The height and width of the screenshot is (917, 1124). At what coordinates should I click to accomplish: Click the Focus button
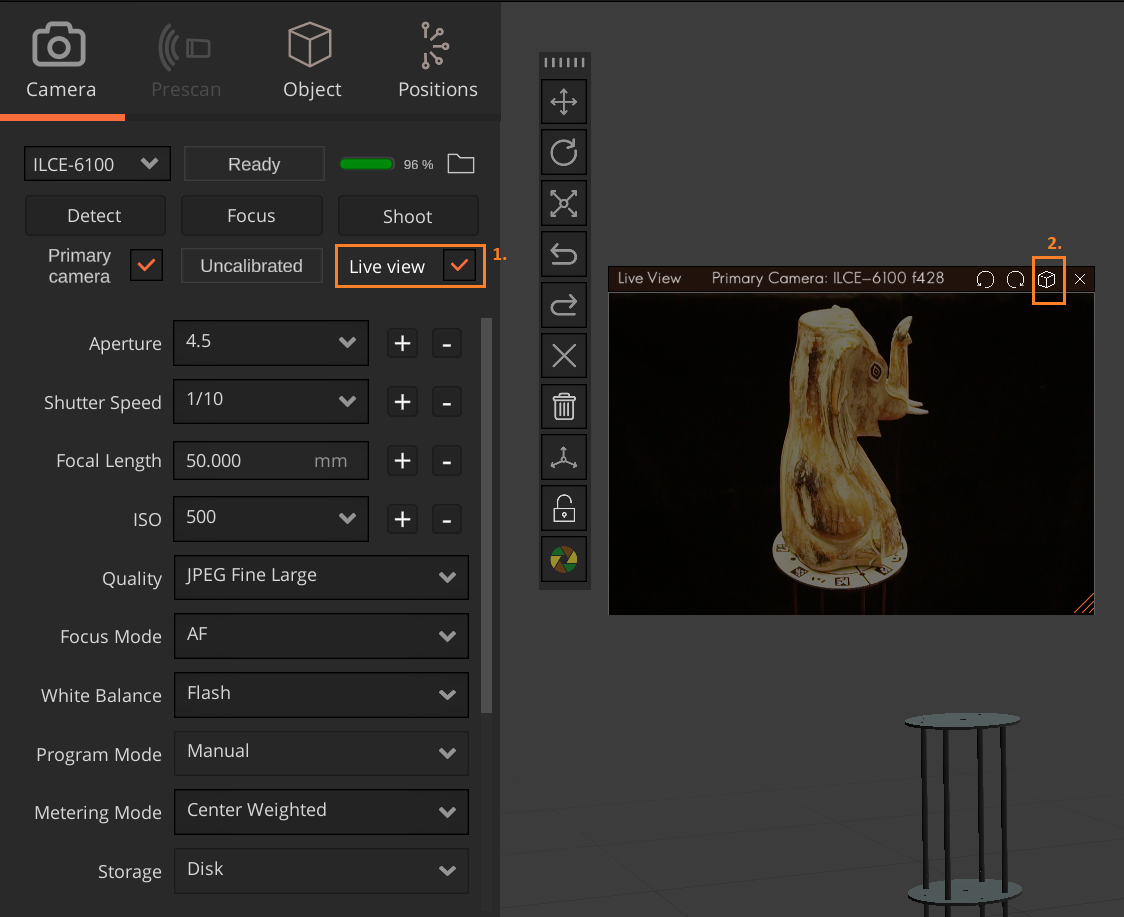[251, 216]
